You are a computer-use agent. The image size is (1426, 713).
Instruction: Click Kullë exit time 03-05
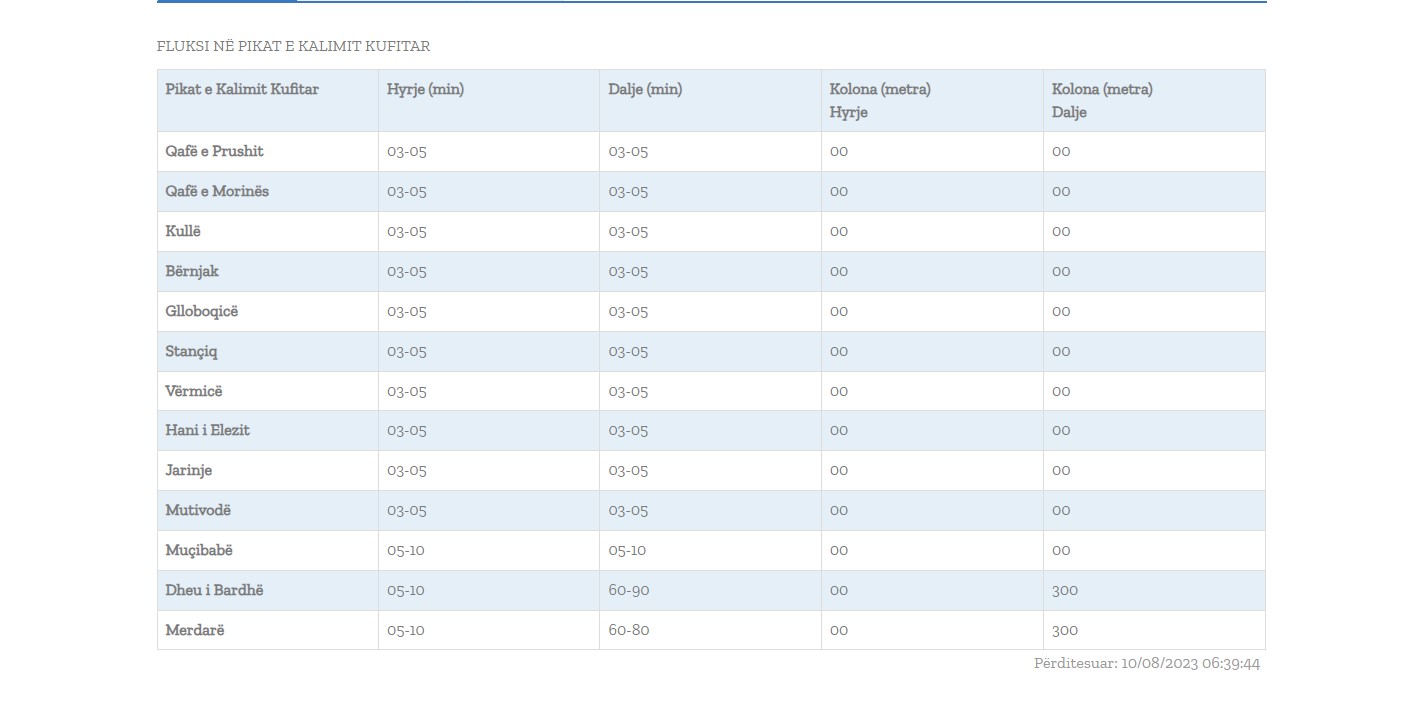(x=628, y=231)
